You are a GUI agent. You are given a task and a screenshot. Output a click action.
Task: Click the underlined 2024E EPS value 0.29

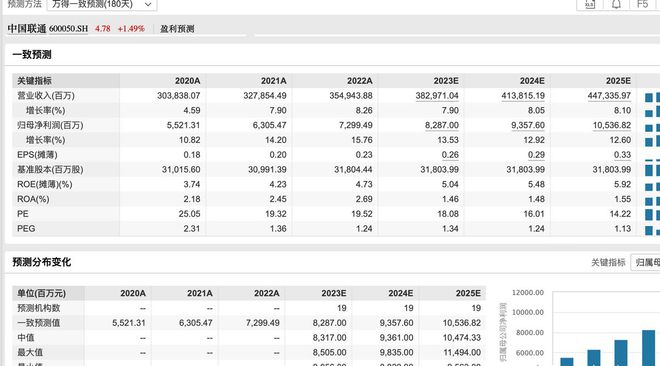(x=536, y=155)
